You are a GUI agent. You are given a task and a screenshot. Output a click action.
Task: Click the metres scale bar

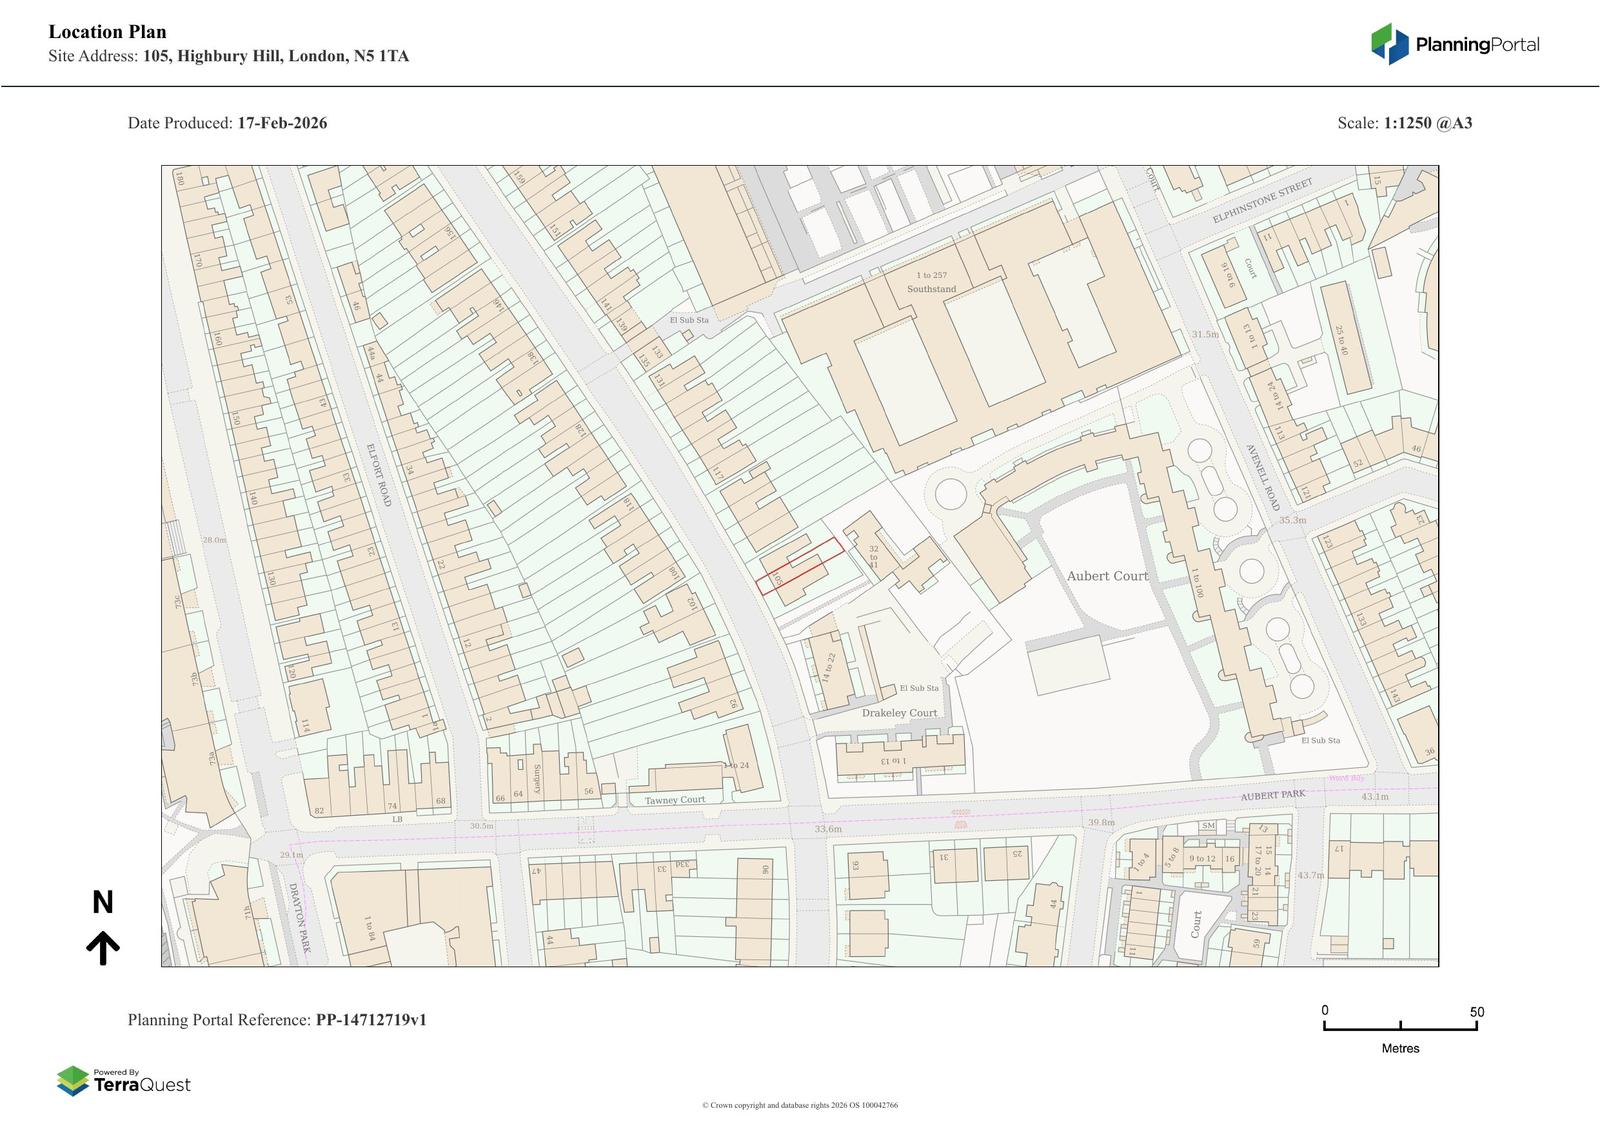[1400, 1025]
